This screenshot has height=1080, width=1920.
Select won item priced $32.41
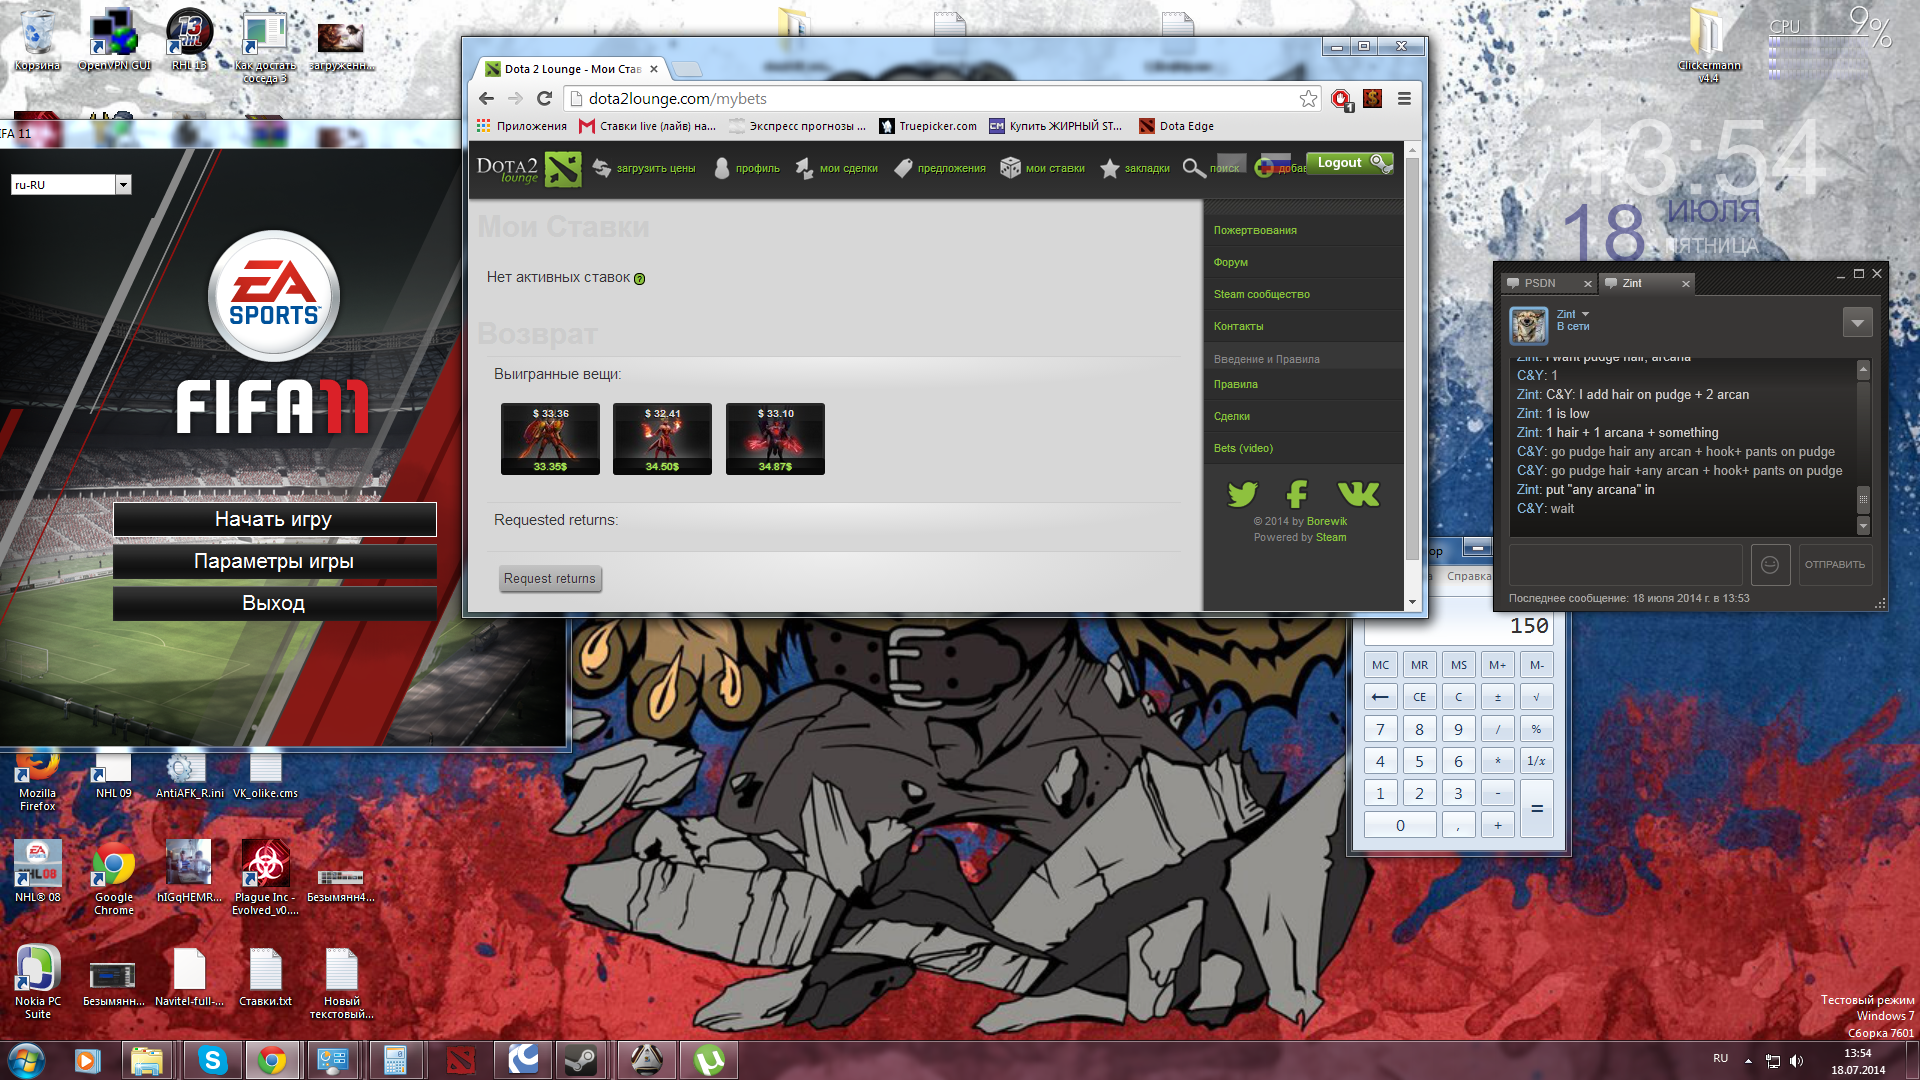(x=662, y=439)
